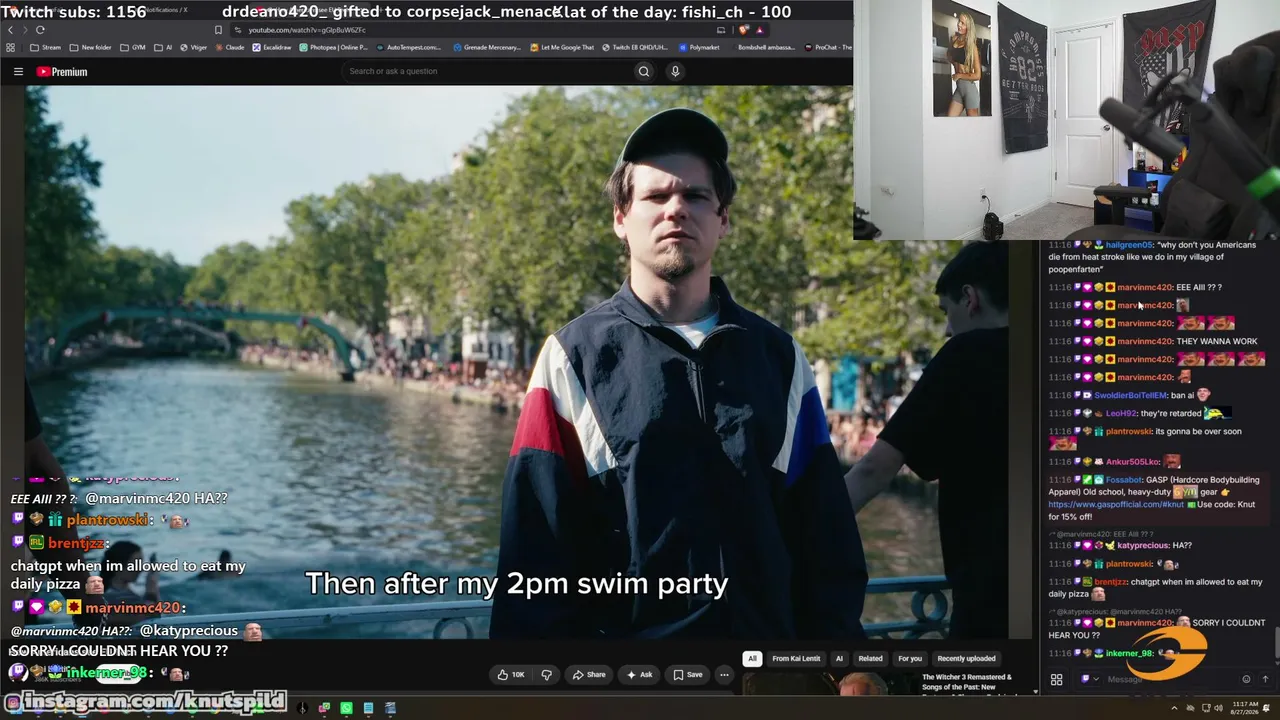The width and height of the screenshot is (1280, 720).
Task: Click the Ask button under the video
Action: (640, 675)
